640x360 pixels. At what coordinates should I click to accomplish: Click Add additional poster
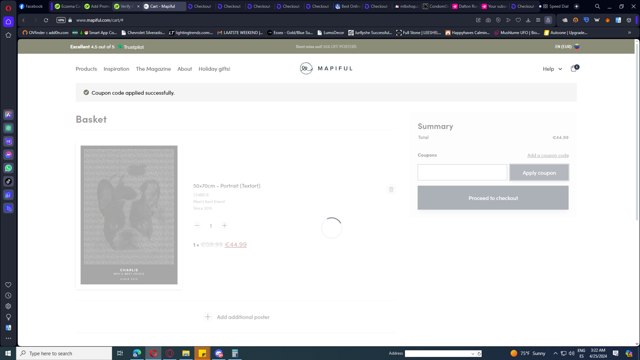[237, 317]
